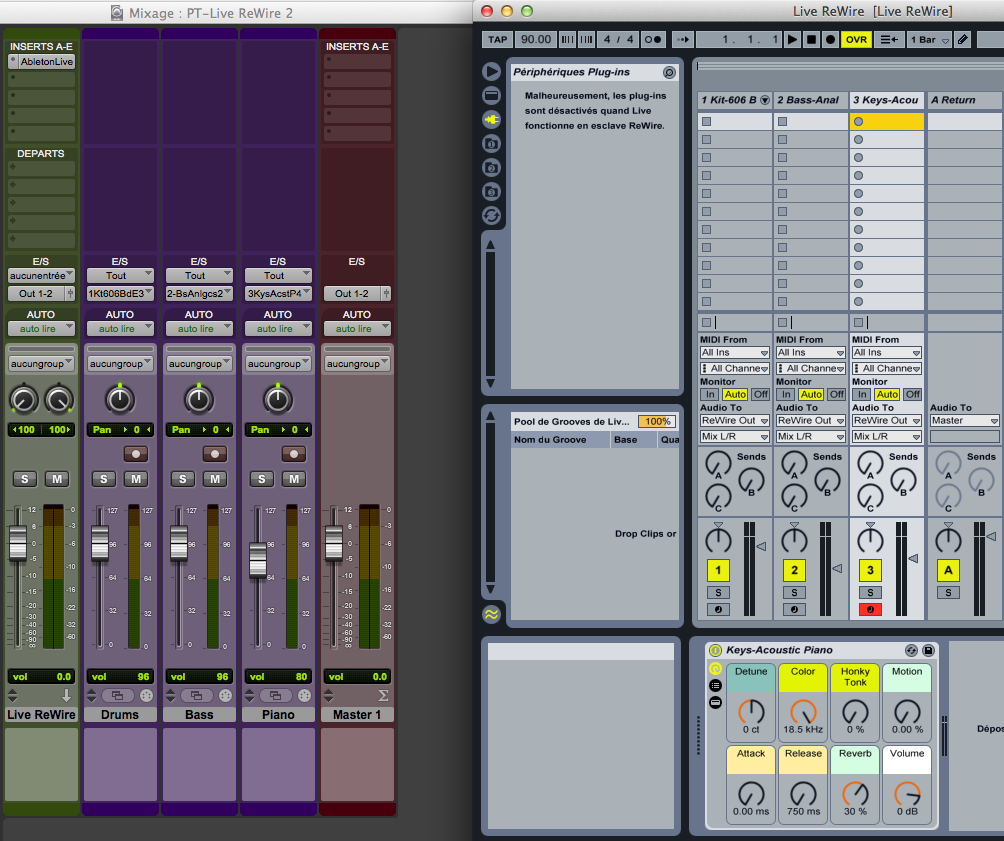Mute the Live ReWire track in Pro Tools
The image size is (1004, 841).
(57, 479)
